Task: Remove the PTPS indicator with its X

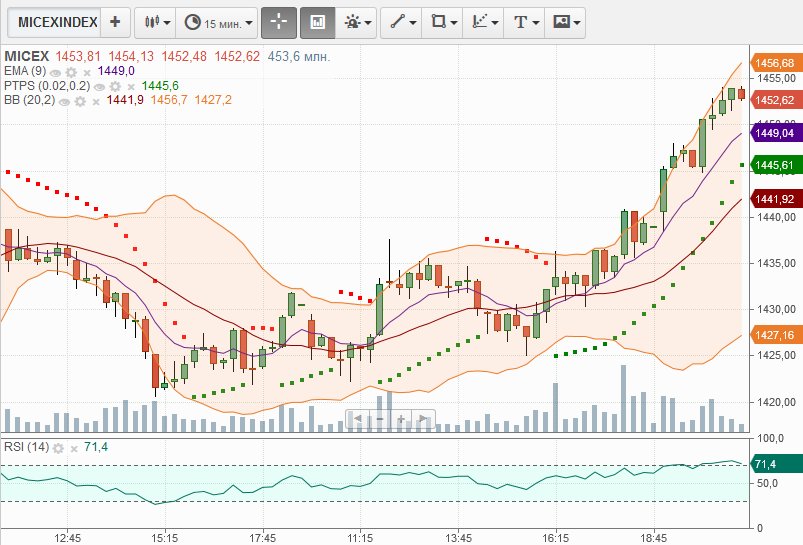Action: click(x=130, y=86)
